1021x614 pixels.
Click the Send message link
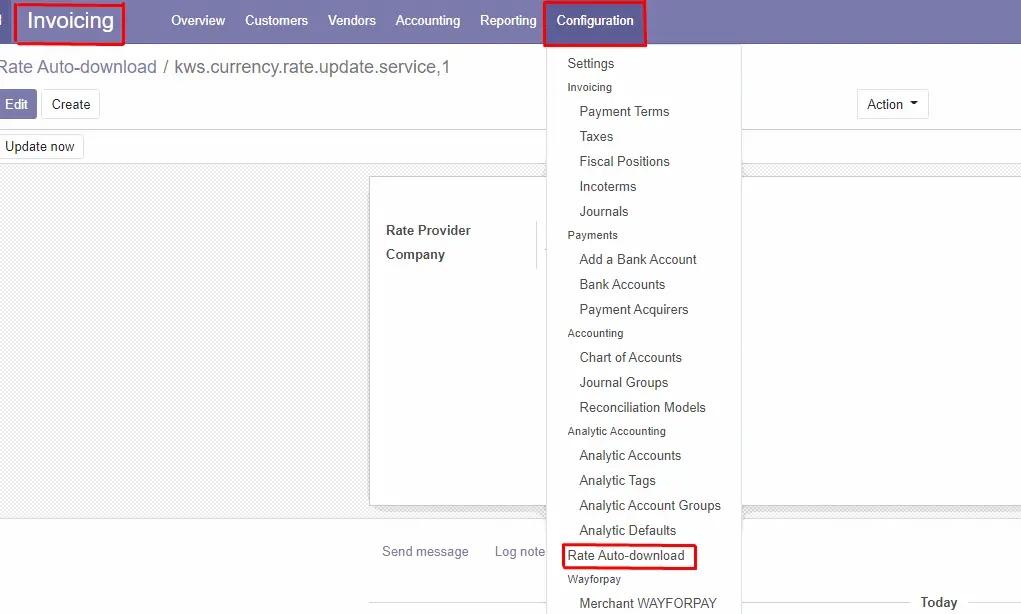[x=425, y=551]
